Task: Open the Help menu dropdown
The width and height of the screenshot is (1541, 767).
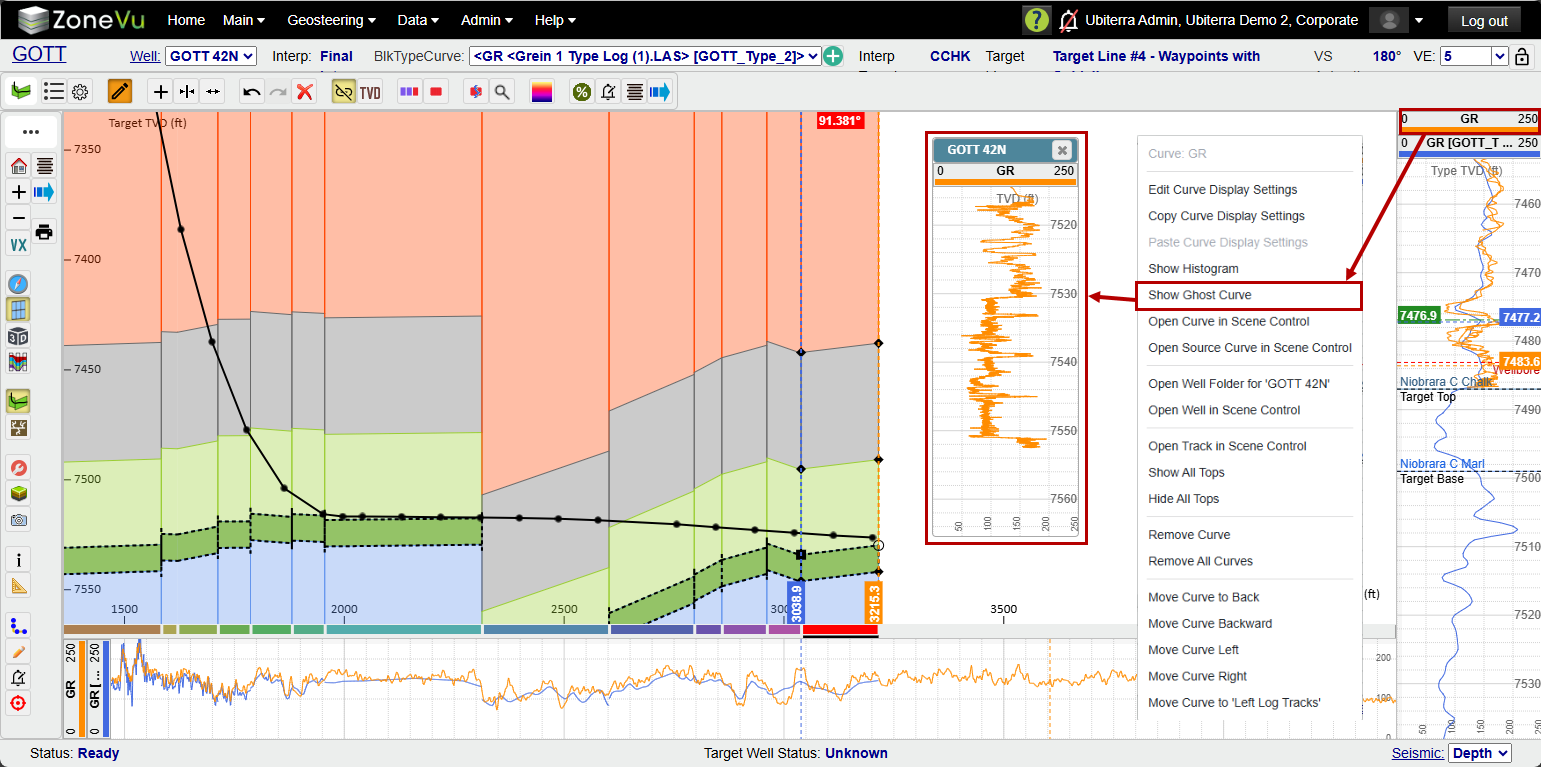Action: pyautogui.click(x=555, y=20)
